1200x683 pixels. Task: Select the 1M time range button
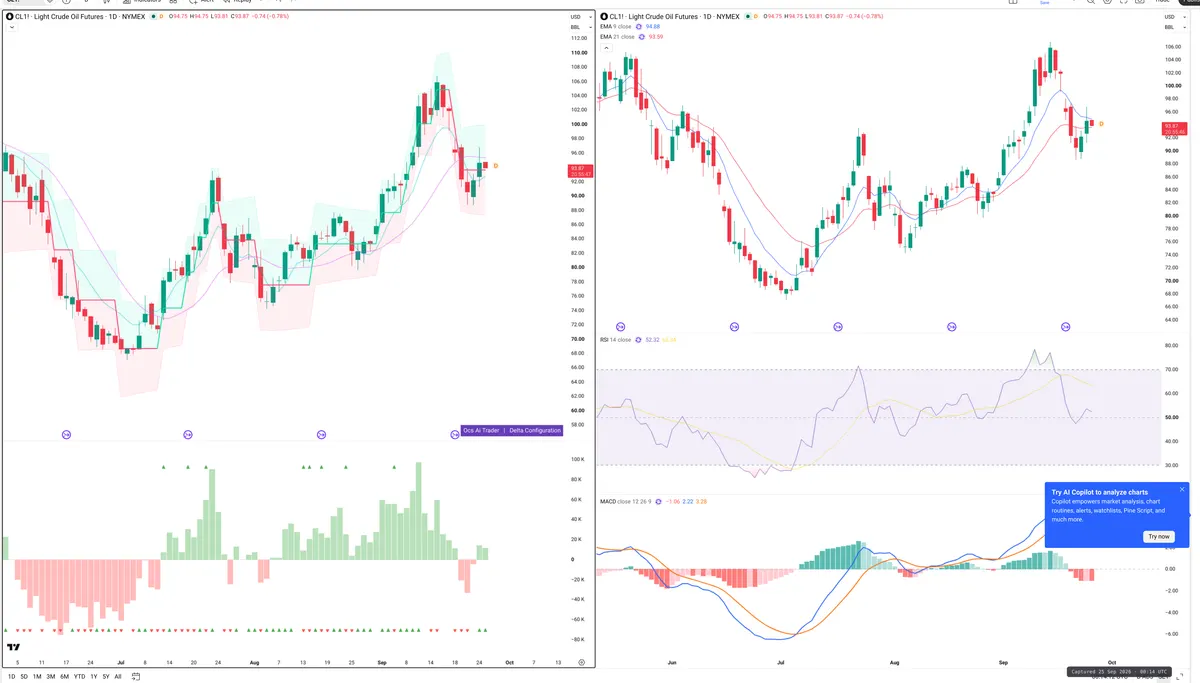coord(37,676)
